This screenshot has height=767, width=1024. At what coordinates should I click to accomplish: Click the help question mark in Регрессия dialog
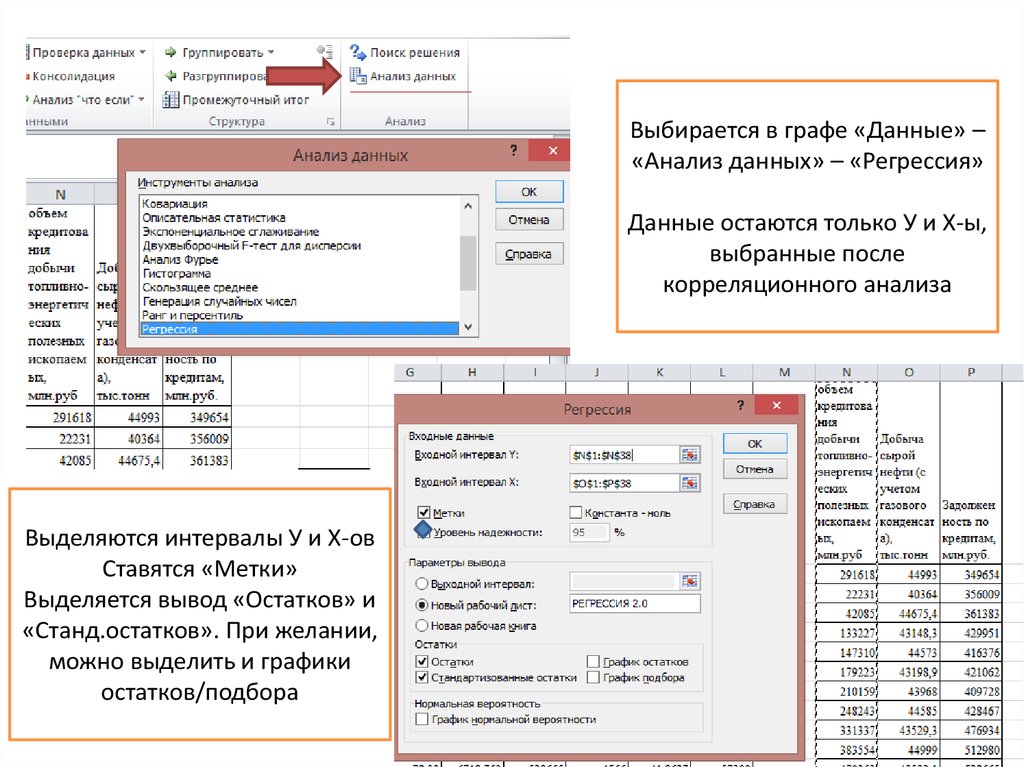click(x=740, y=405)
